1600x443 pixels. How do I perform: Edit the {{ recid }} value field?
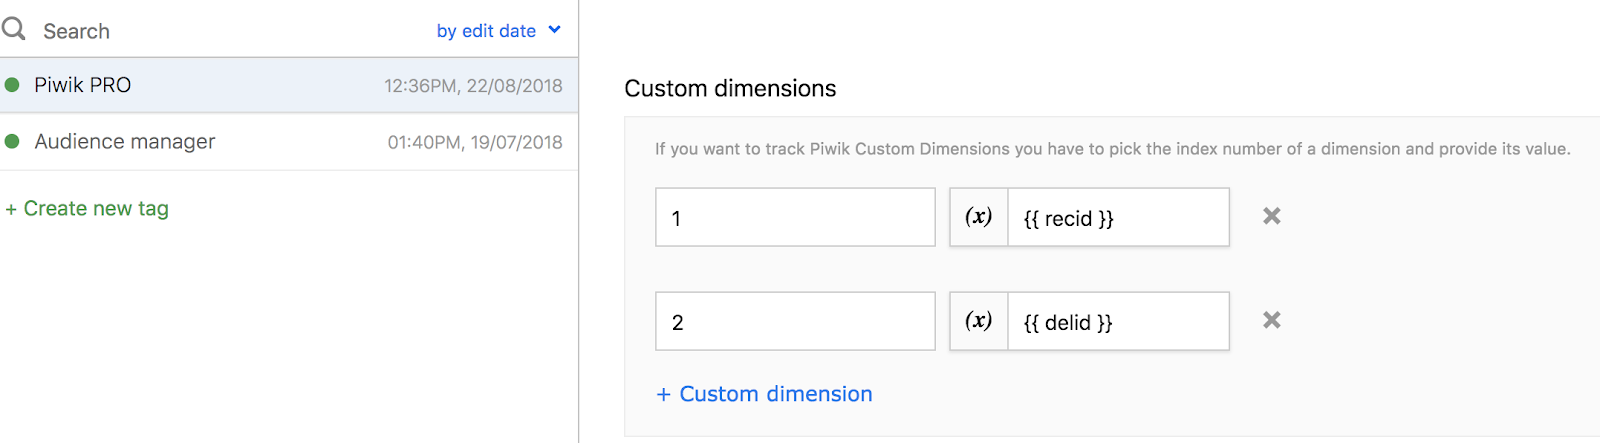pos(1119,217)
